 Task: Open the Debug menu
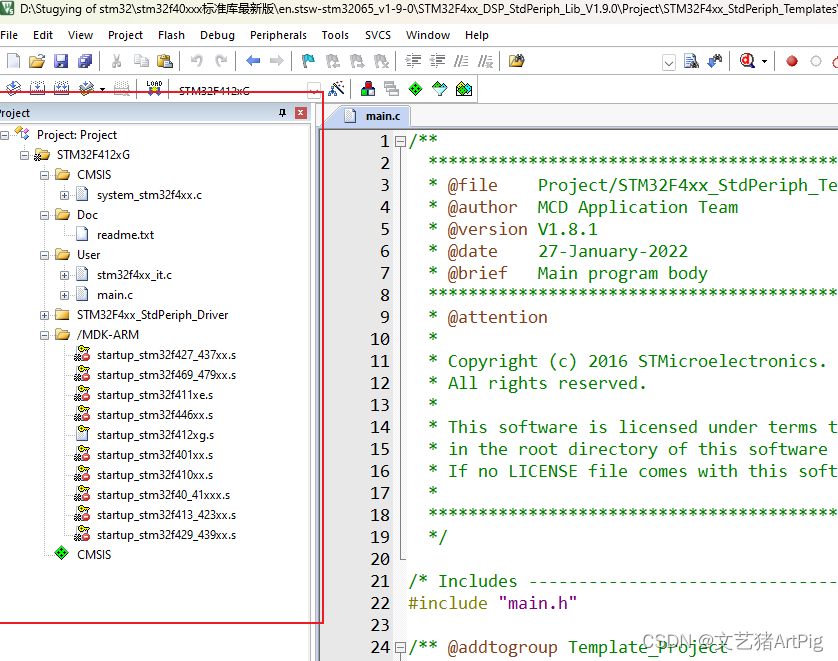[x=217, y=35]
